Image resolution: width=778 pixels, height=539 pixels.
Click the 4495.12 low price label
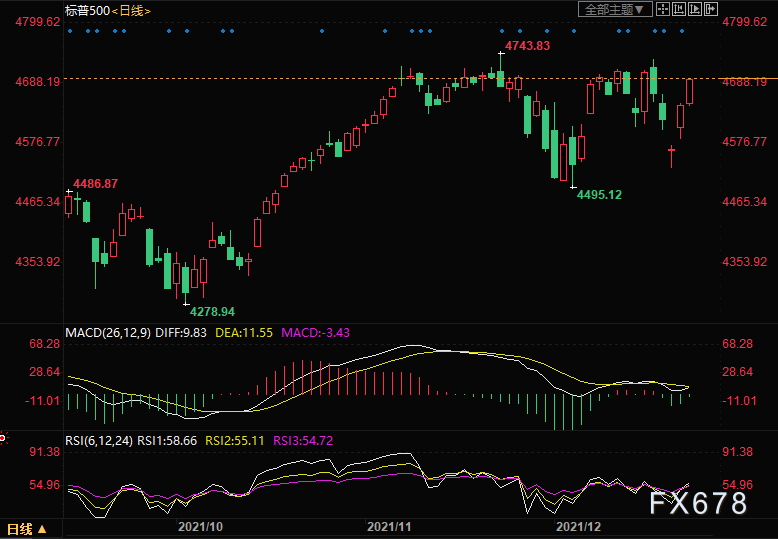click(x=599, y=195)
